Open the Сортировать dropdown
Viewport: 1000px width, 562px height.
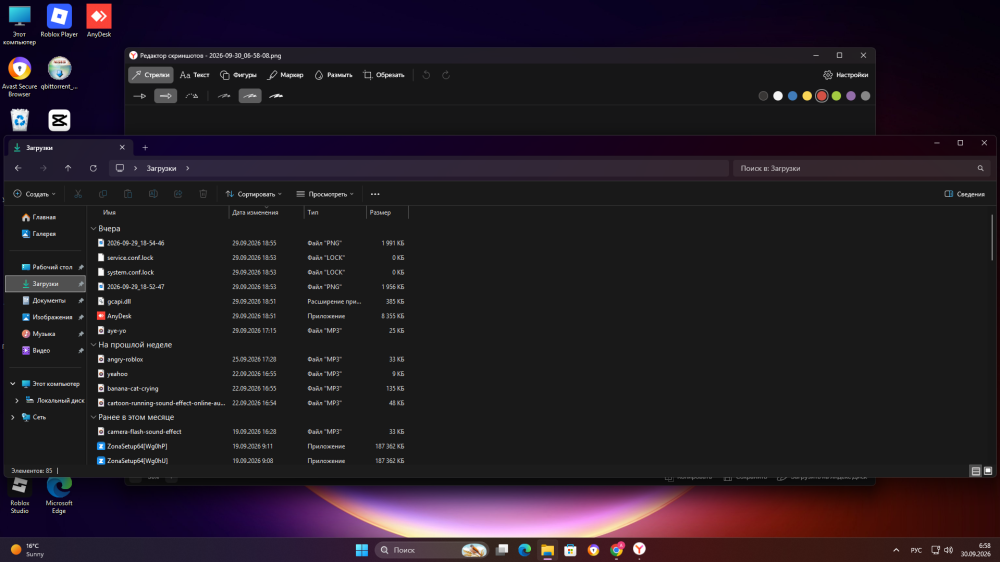(x=253, y=194)
